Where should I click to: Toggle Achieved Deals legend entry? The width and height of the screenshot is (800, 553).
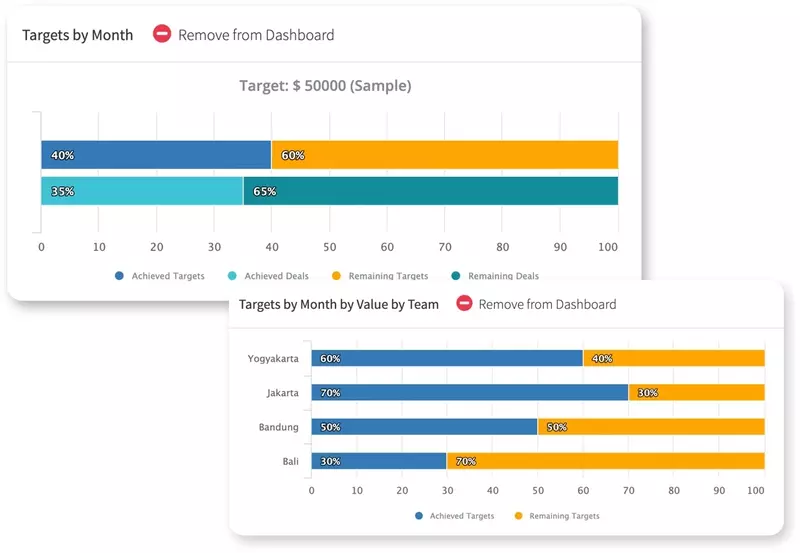[x=268, y=275]
